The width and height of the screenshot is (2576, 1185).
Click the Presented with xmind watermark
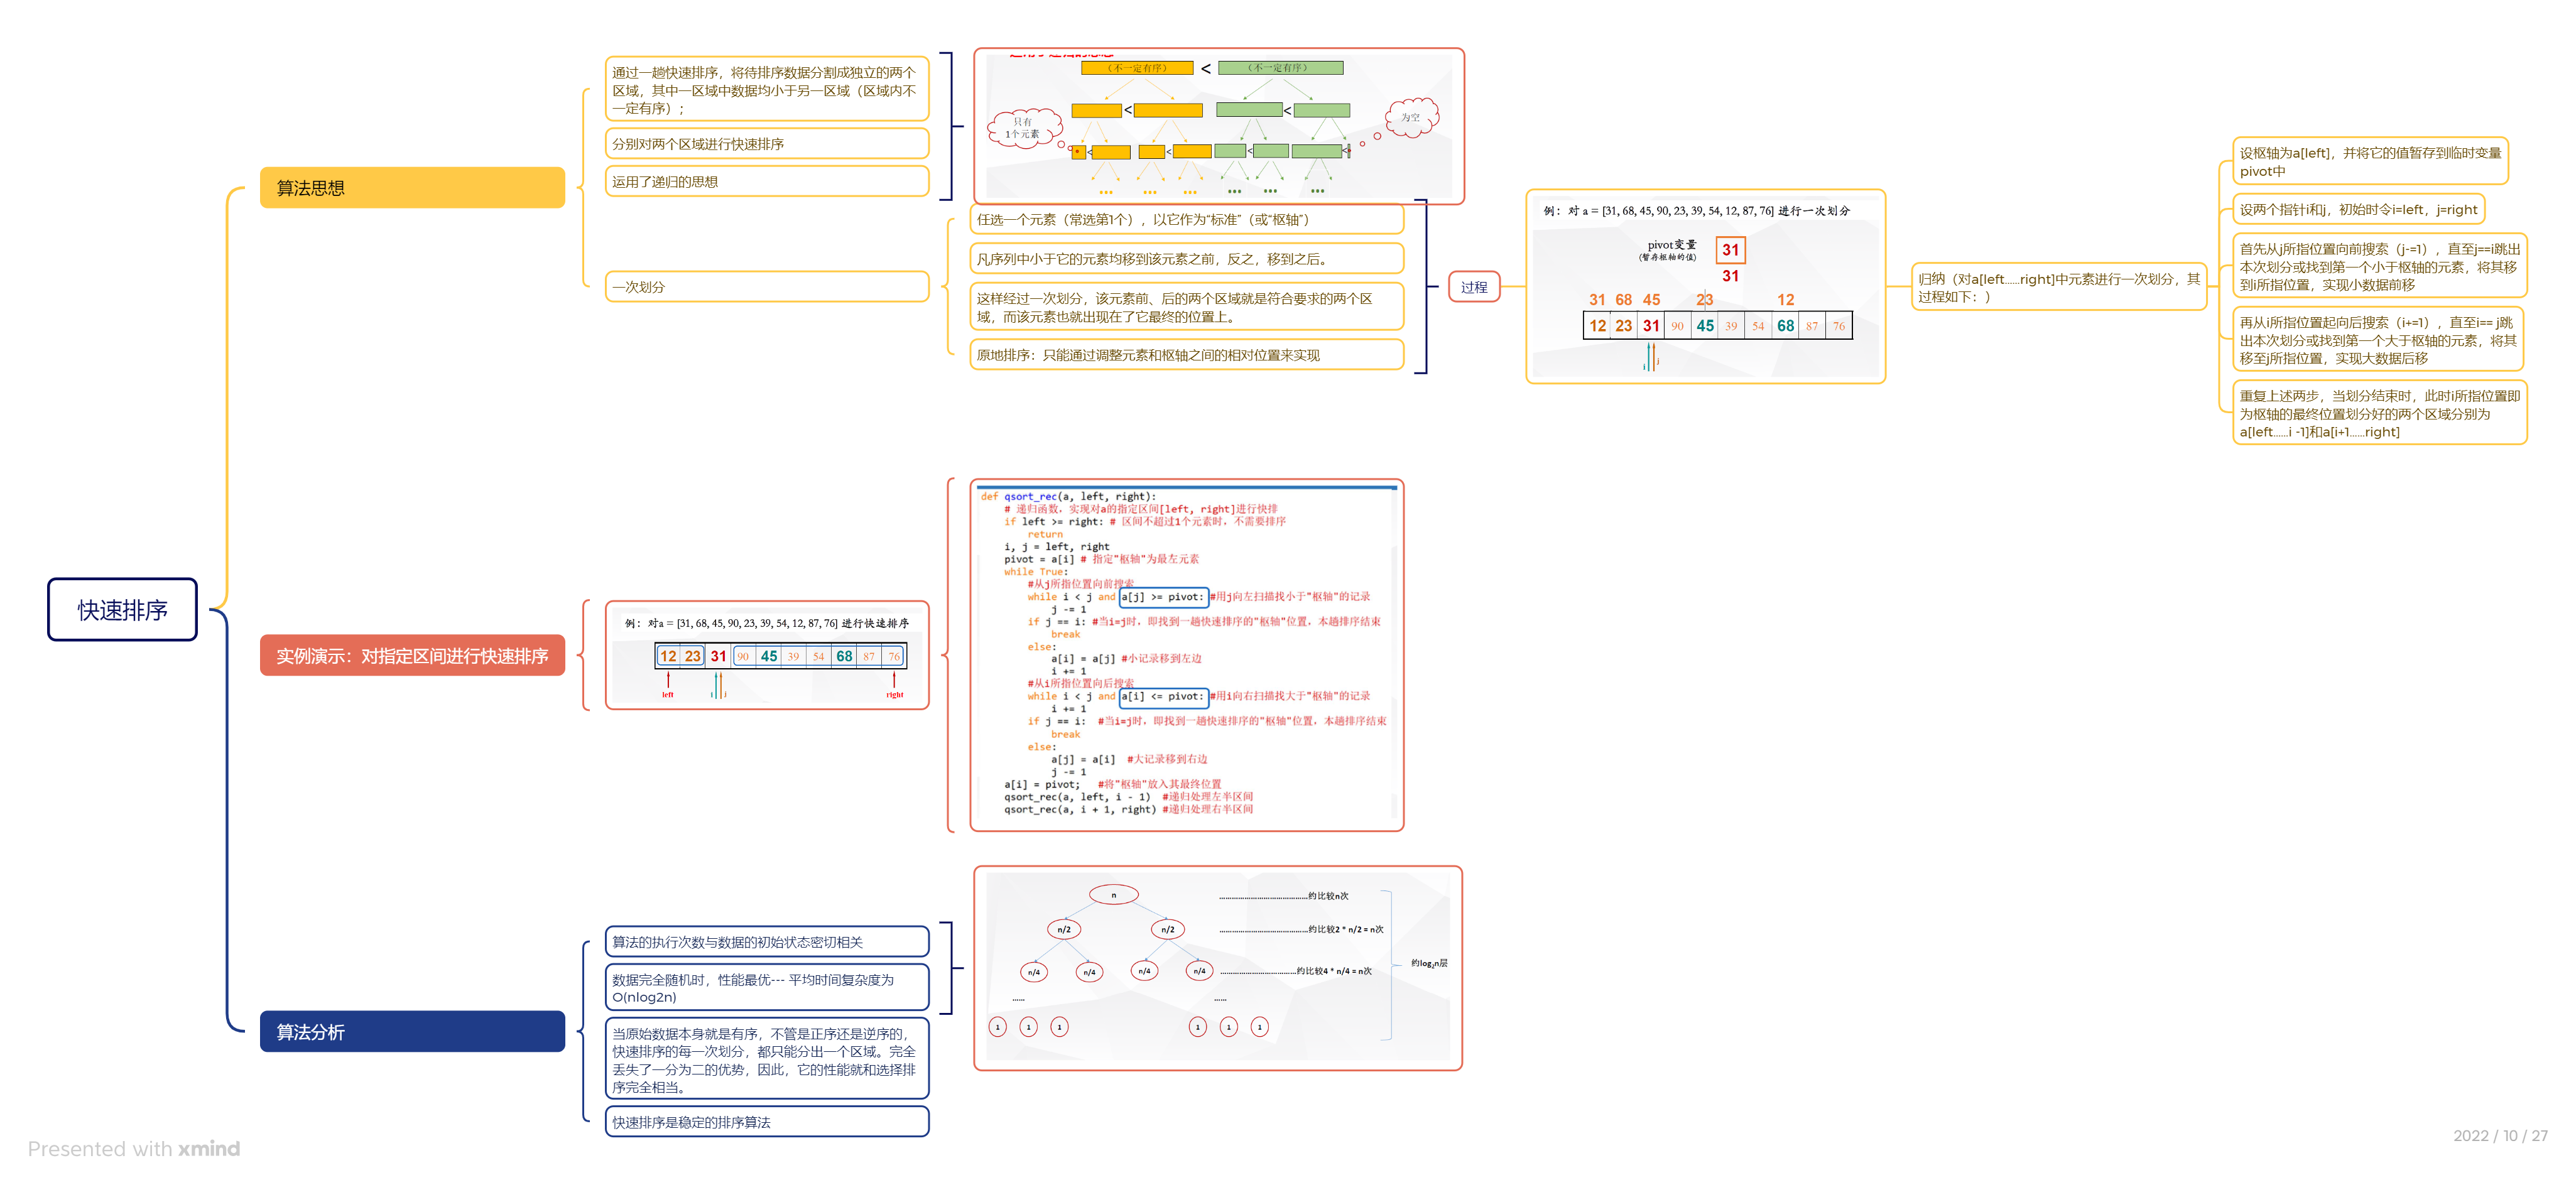134,1148
